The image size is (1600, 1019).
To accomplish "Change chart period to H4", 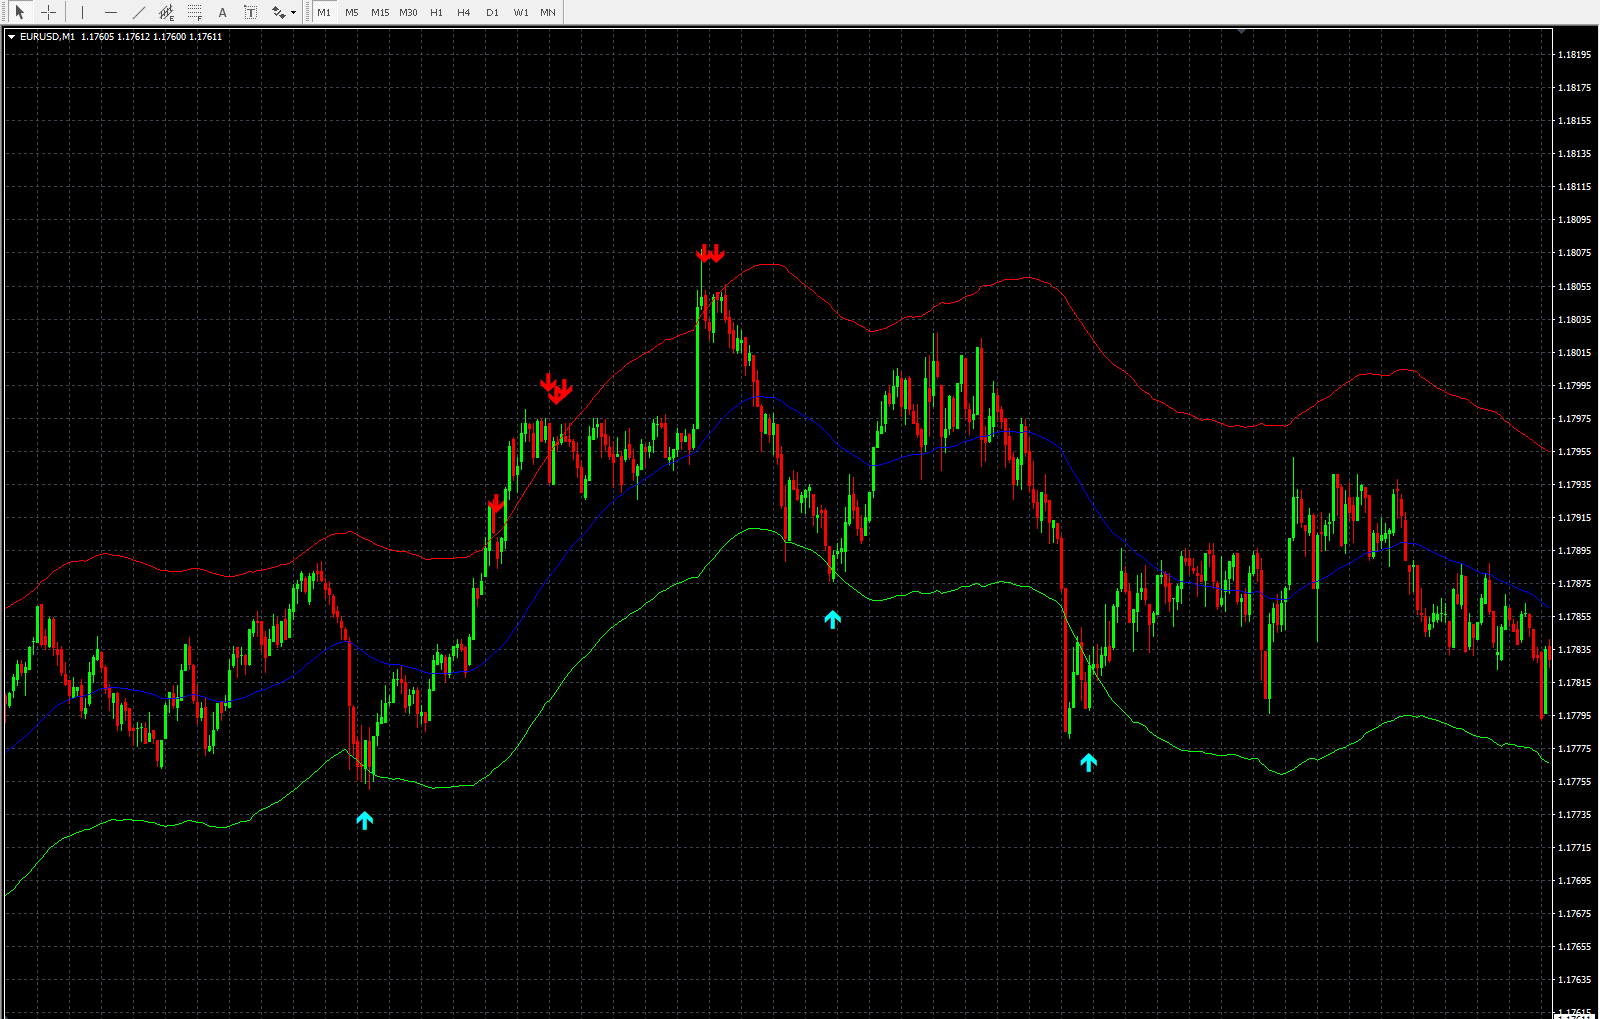I will coord(463,12).
